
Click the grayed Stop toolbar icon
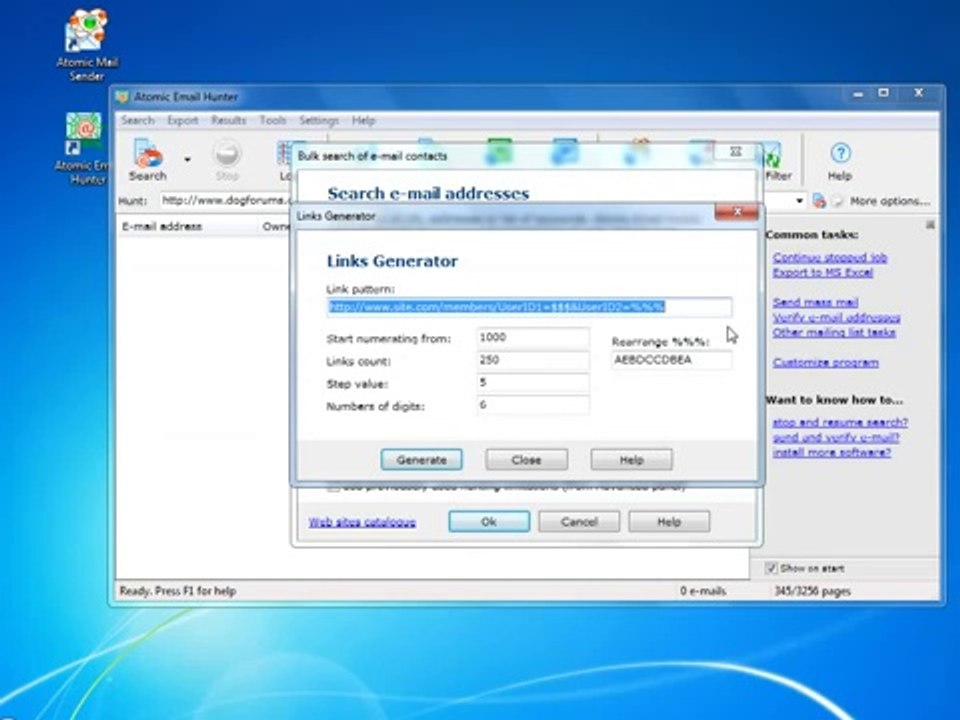click(x=227, y=159)
